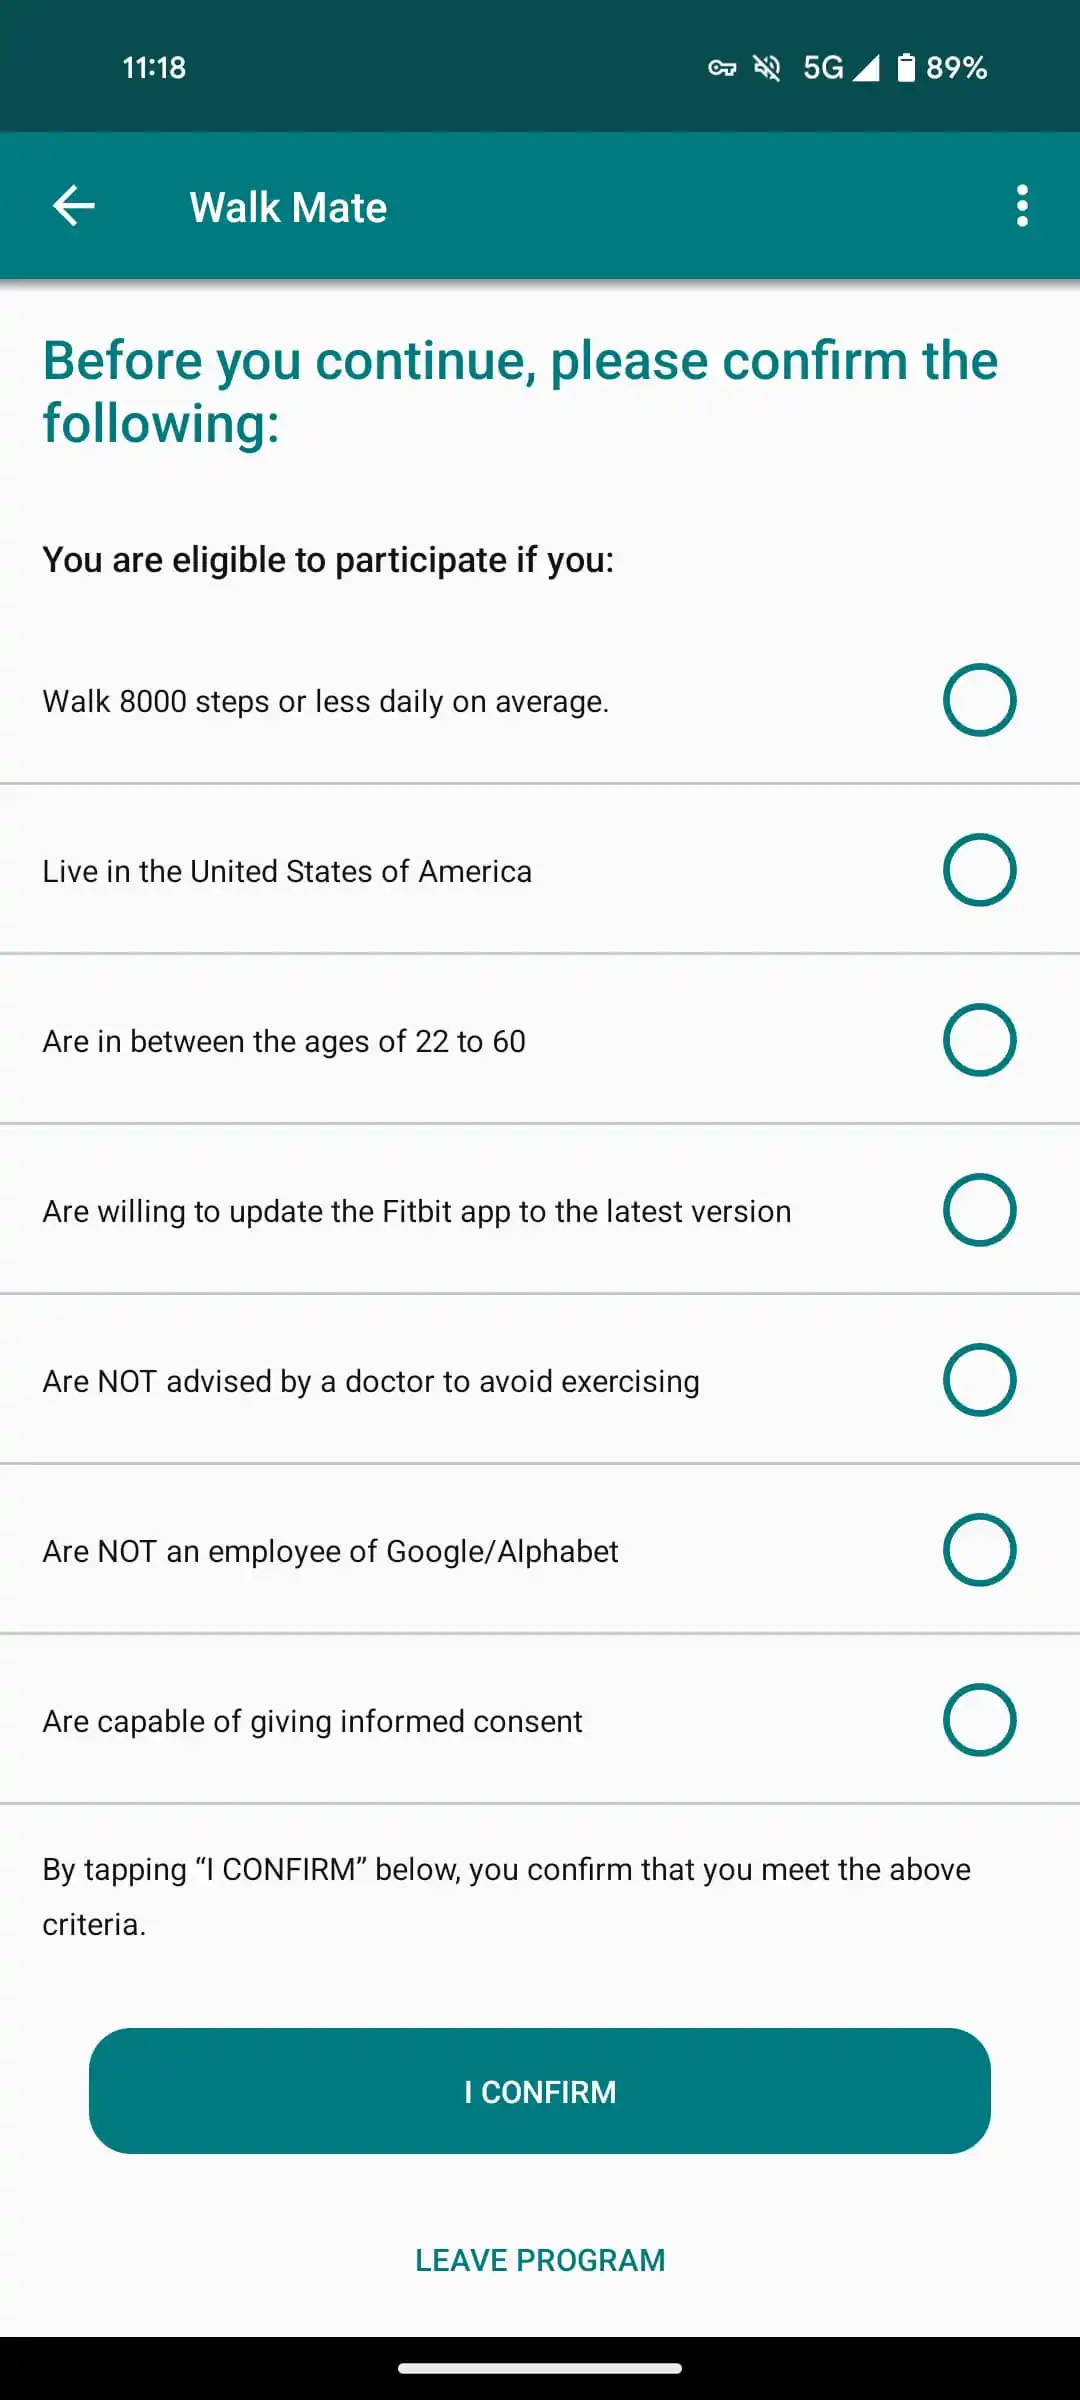Check the informed consent circle
Screen dimensions: 1080x2400
979,1720
